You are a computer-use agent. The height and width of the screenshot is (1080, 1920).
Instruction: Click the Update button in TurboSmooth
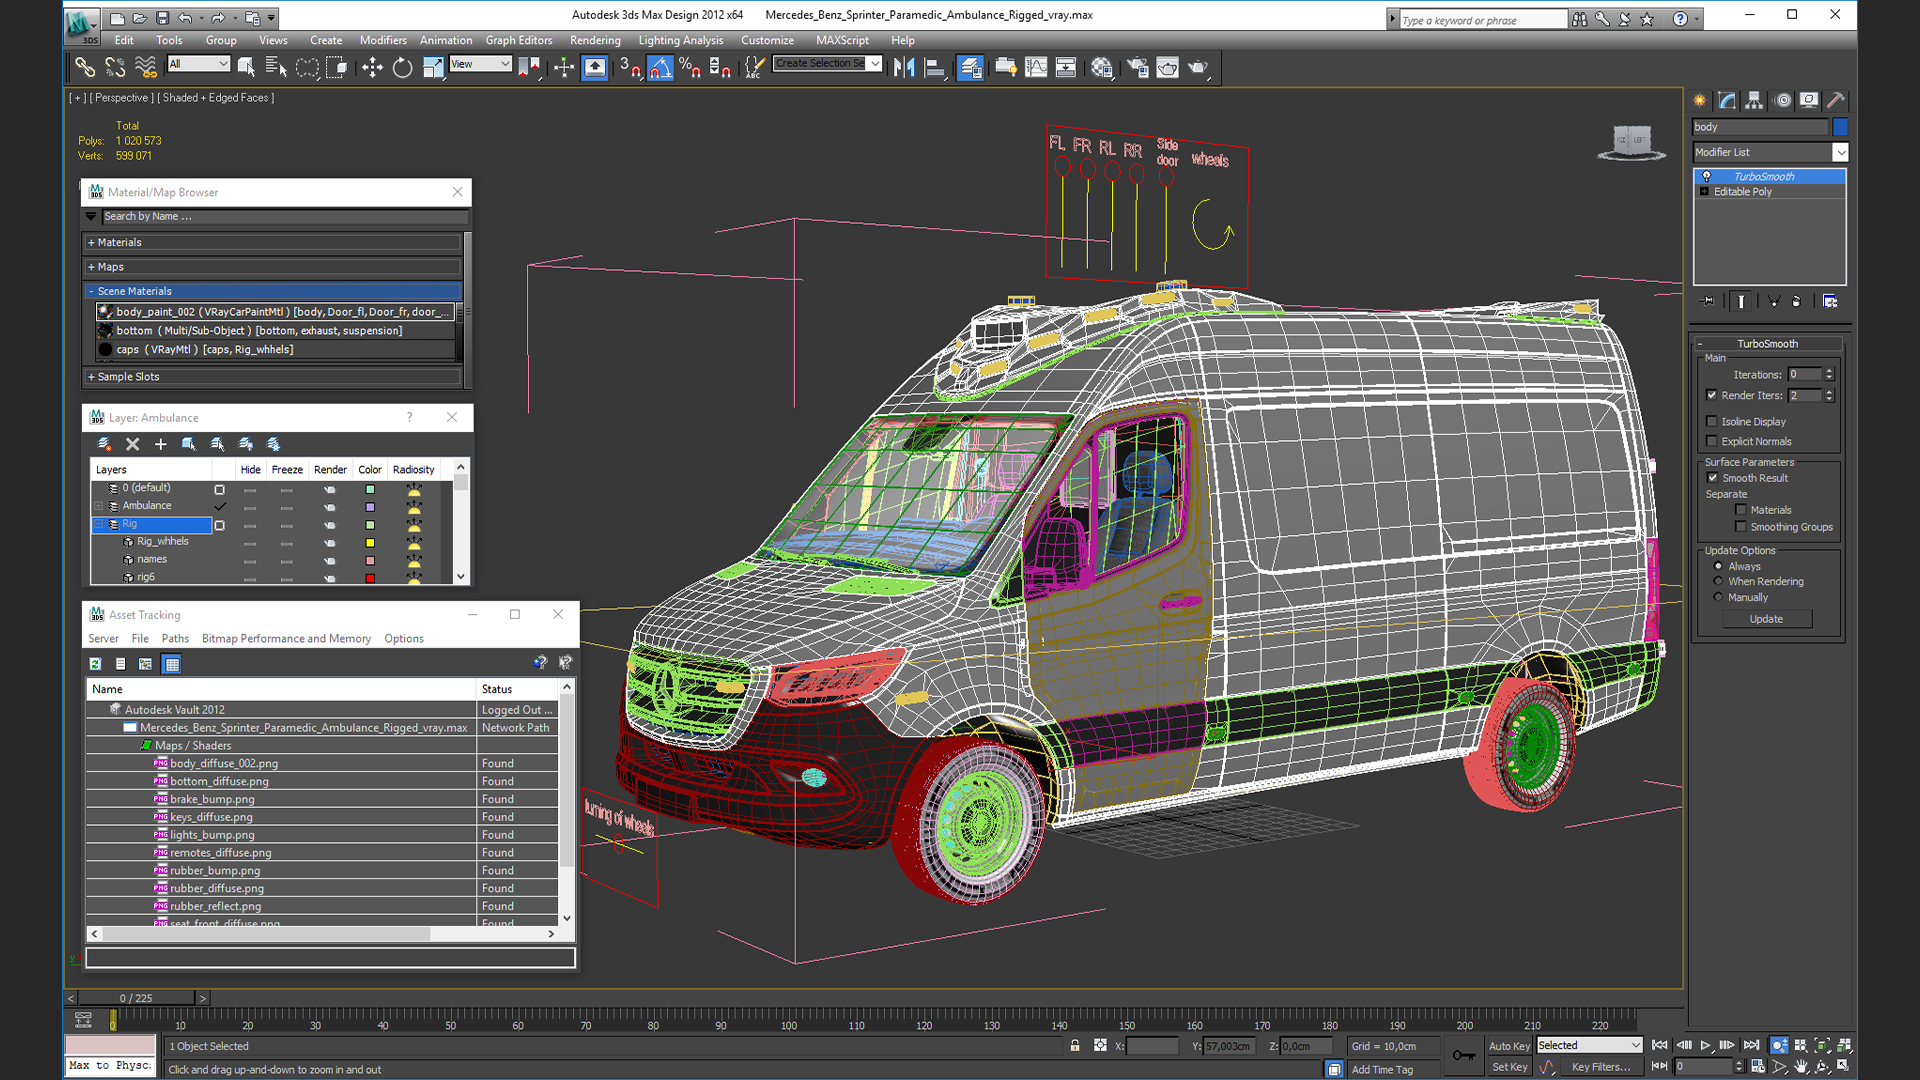pyautogui.click(x=1766, y=619)
